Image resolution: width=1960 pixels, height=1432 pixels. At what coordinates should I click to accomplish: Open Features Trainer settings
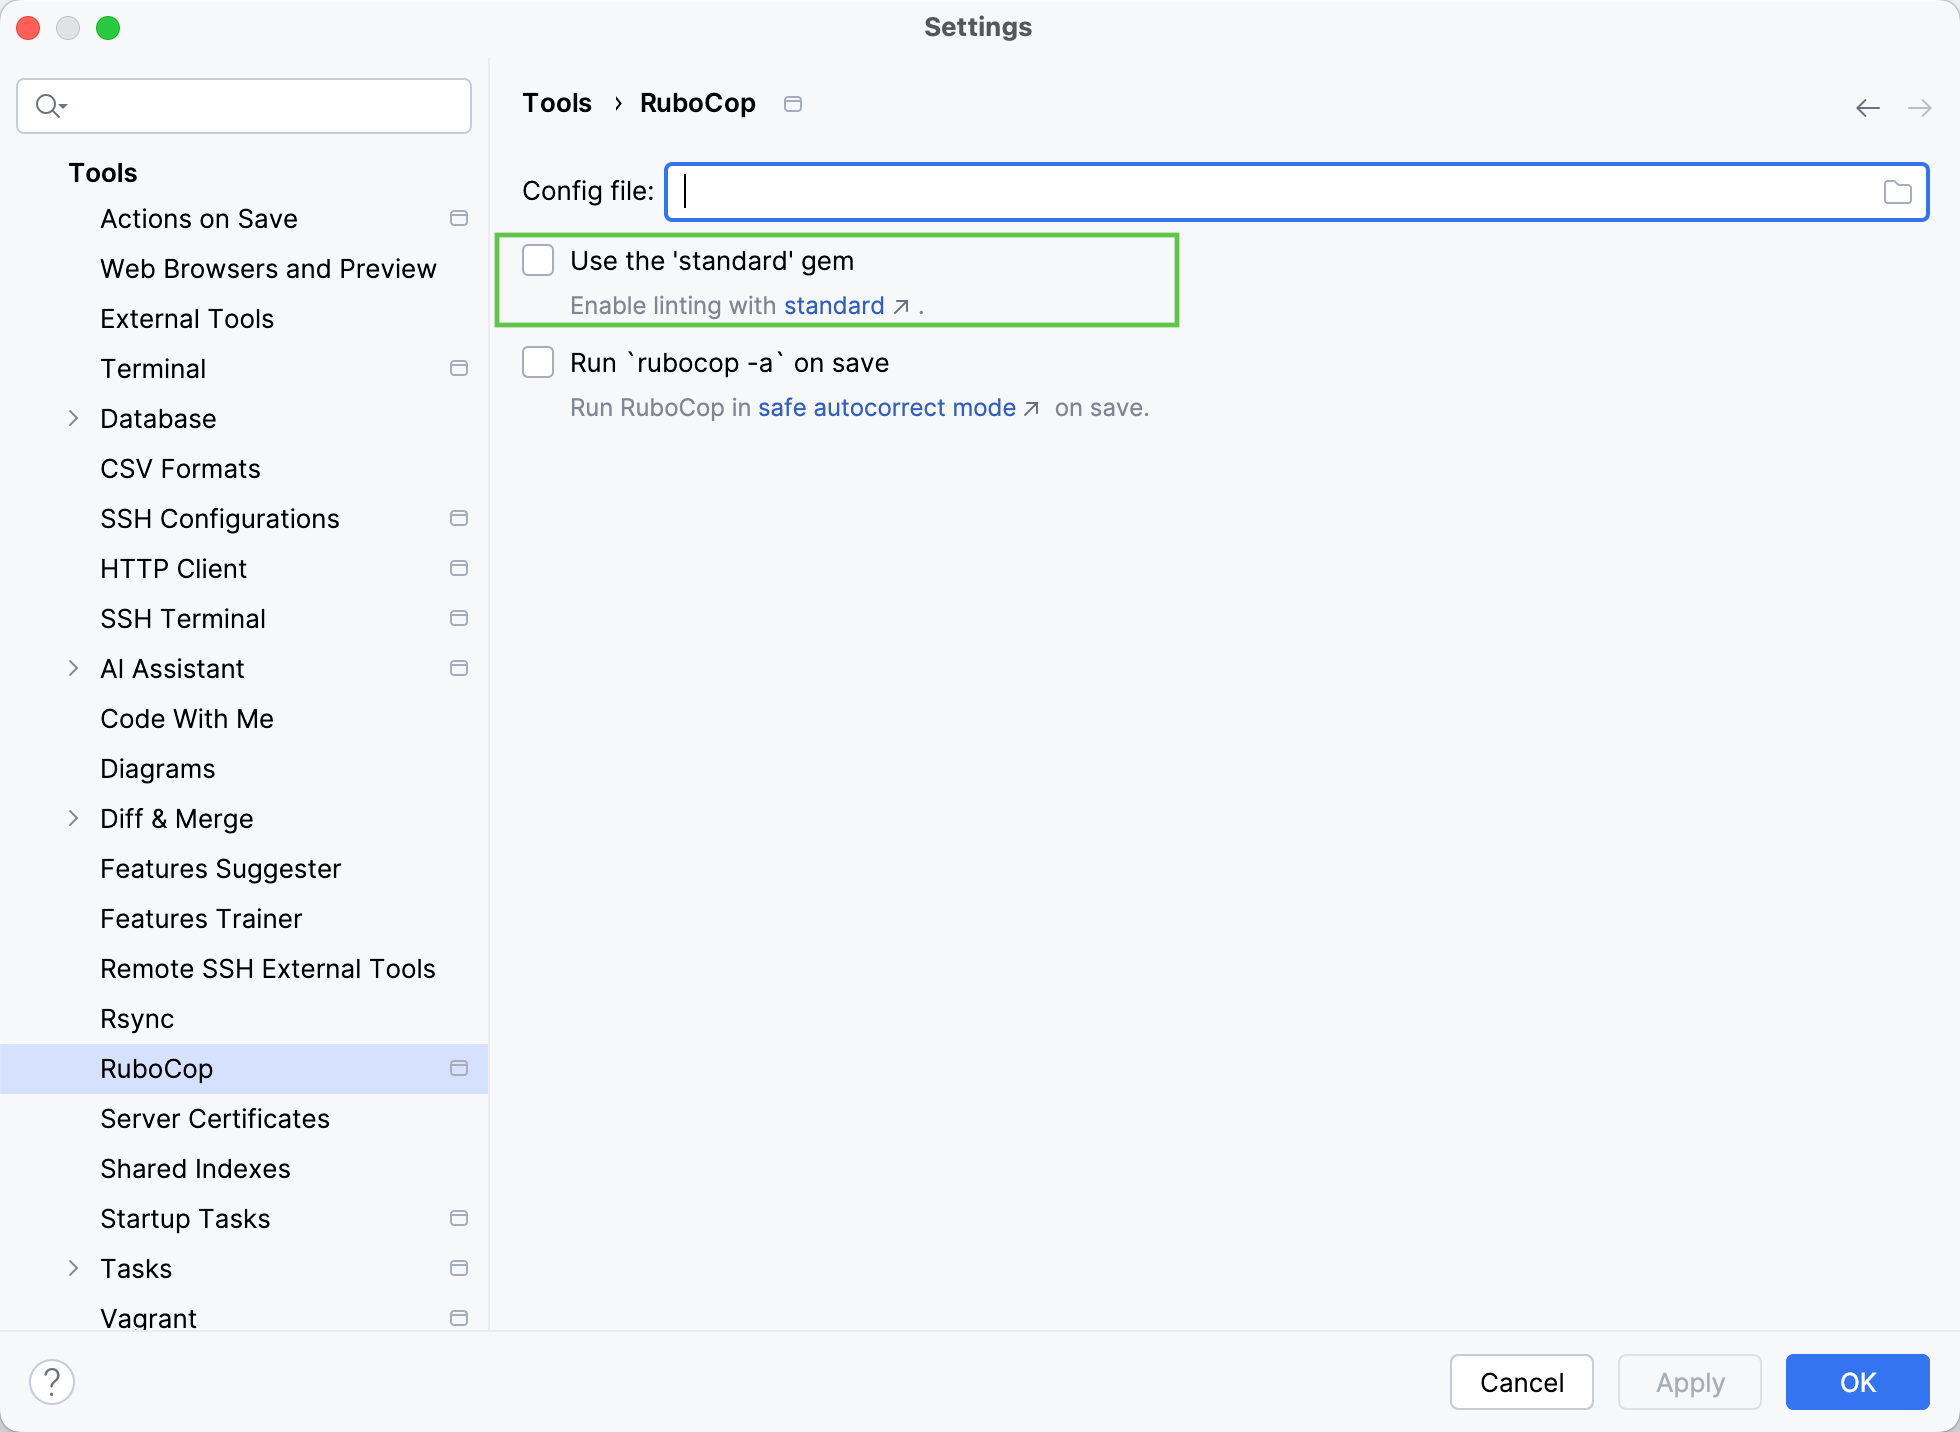coord(201,918)
